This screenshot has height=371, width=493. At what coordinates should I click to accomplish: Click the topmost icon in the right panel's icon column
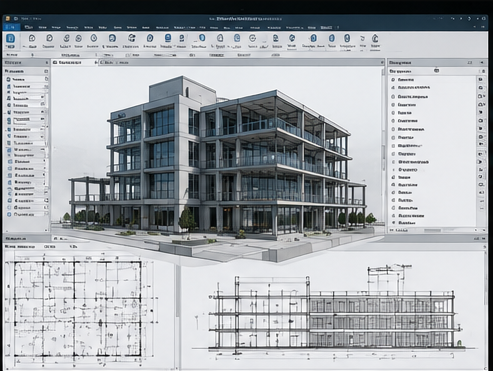pos(481,80)
